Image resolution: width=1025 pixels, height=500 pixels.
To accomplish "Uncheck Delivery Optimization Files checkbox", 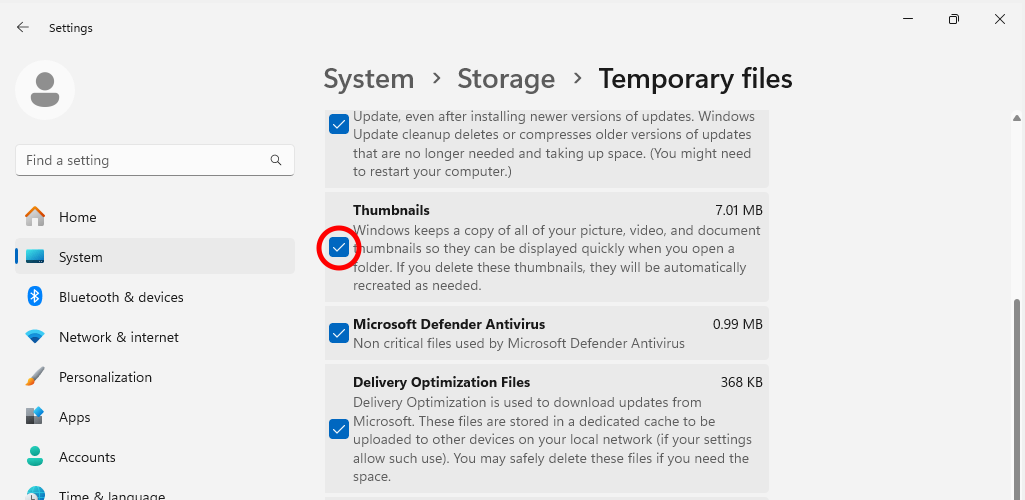I will pos(339,429).
